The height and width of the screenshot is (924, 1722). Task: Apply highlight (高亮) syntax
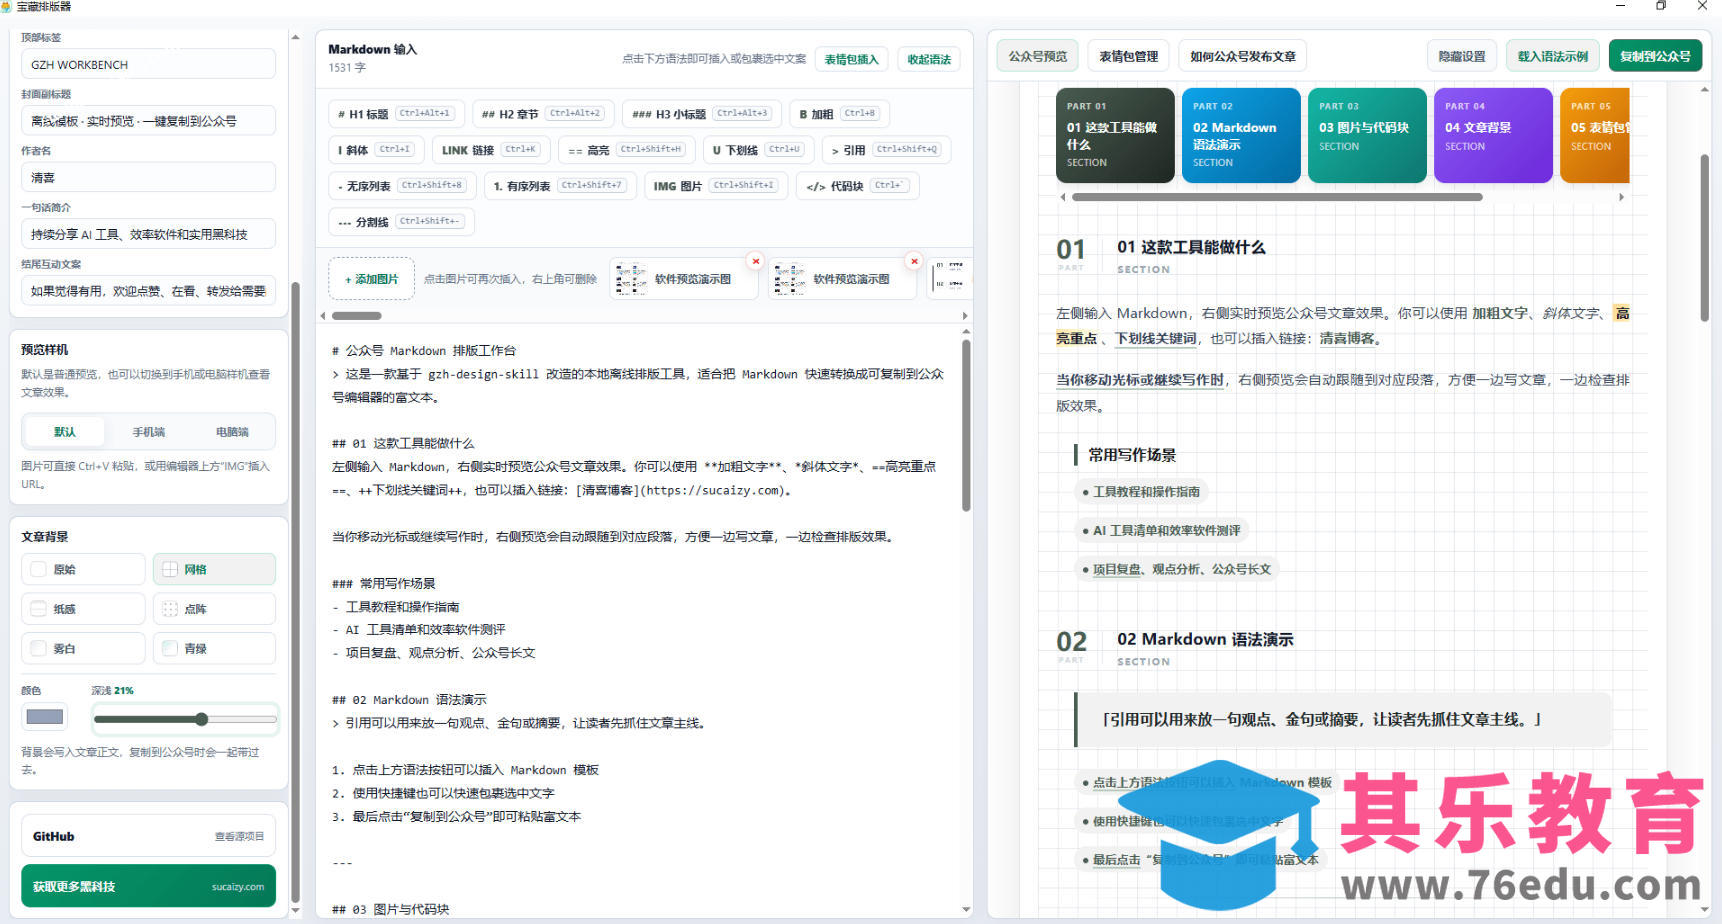click(625, 150)
